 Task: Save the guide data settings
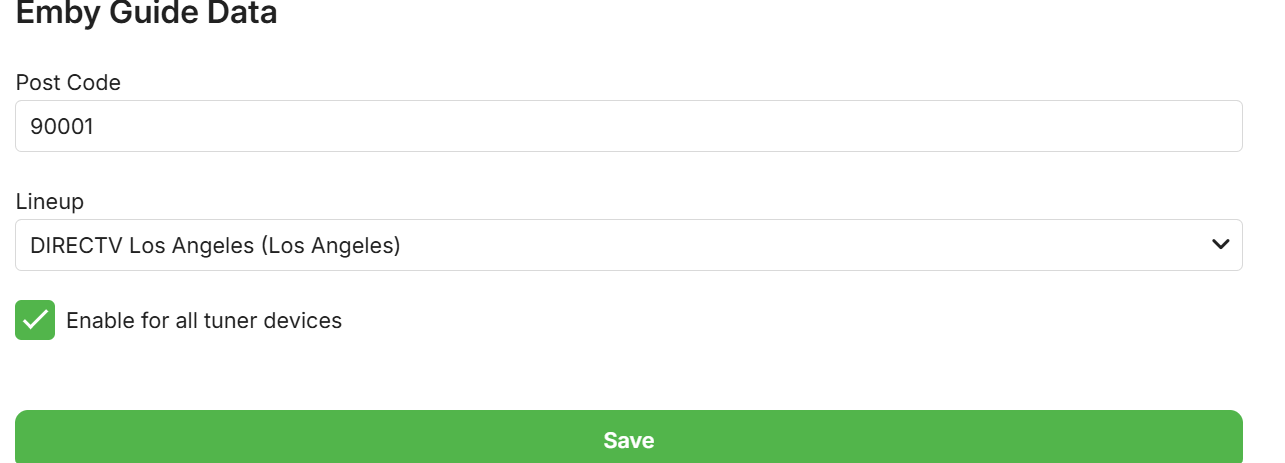[x=628, y=438]
